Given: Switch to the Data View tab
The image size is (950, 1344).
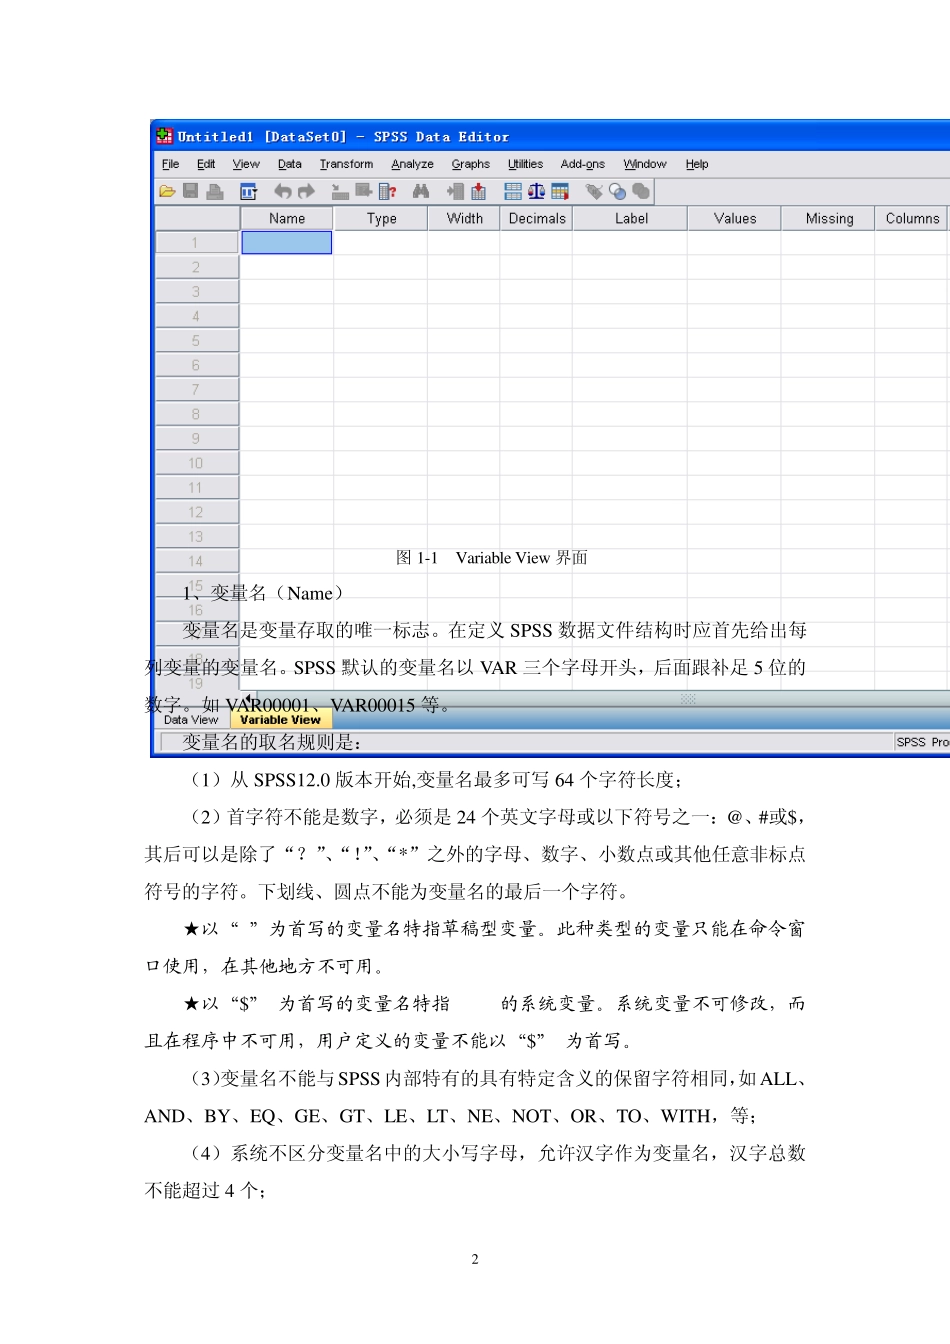Looking at the screenshot, I should (191, 720).
